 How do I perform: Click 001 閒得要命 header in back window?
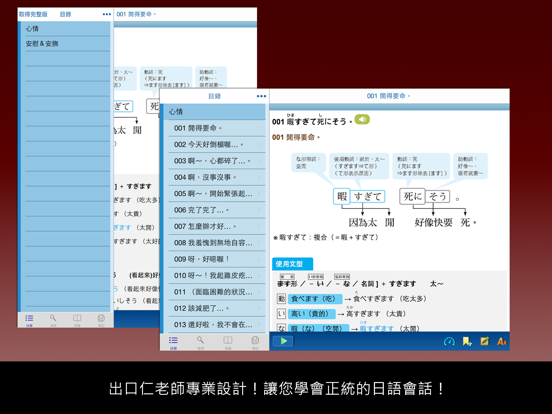pyautogui.click(x=136, y=14)
